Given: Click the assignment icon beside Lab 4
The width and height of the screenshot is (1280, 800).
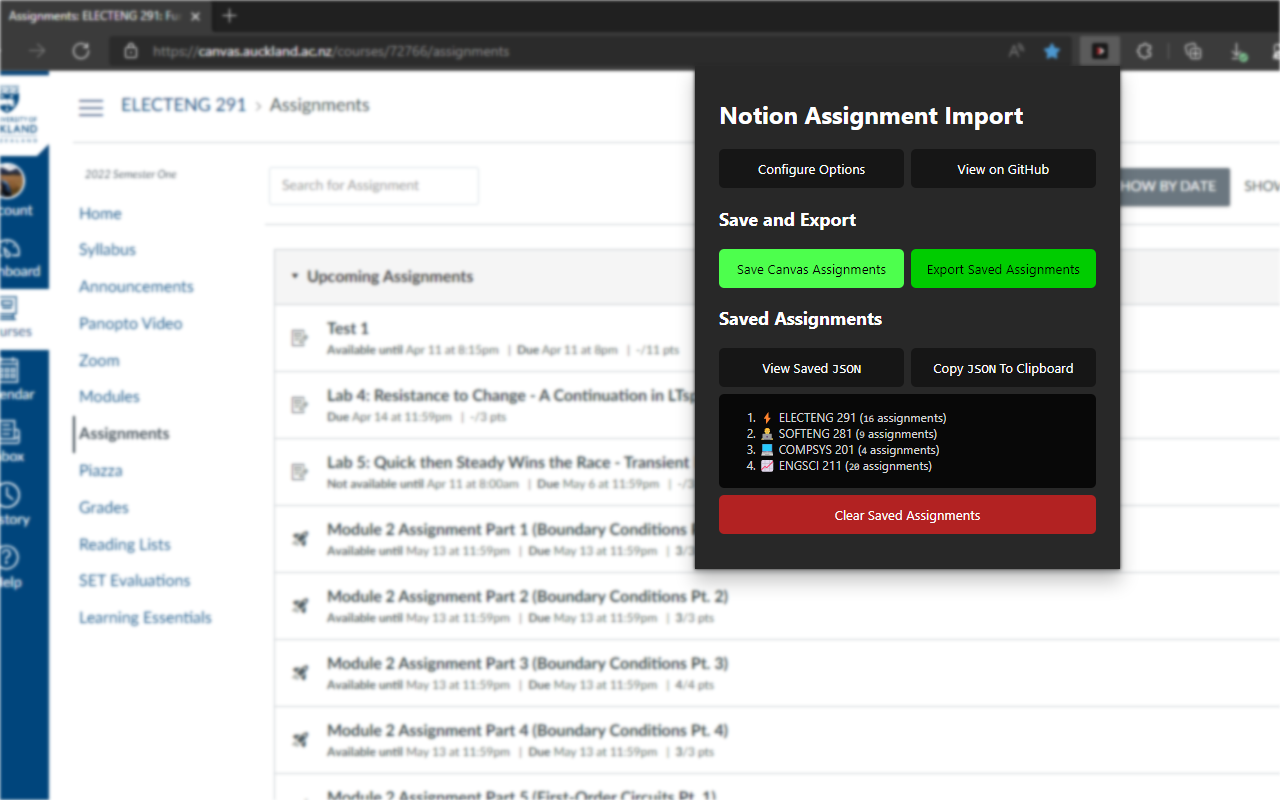Looking at the screenshot, I should 299,405.
